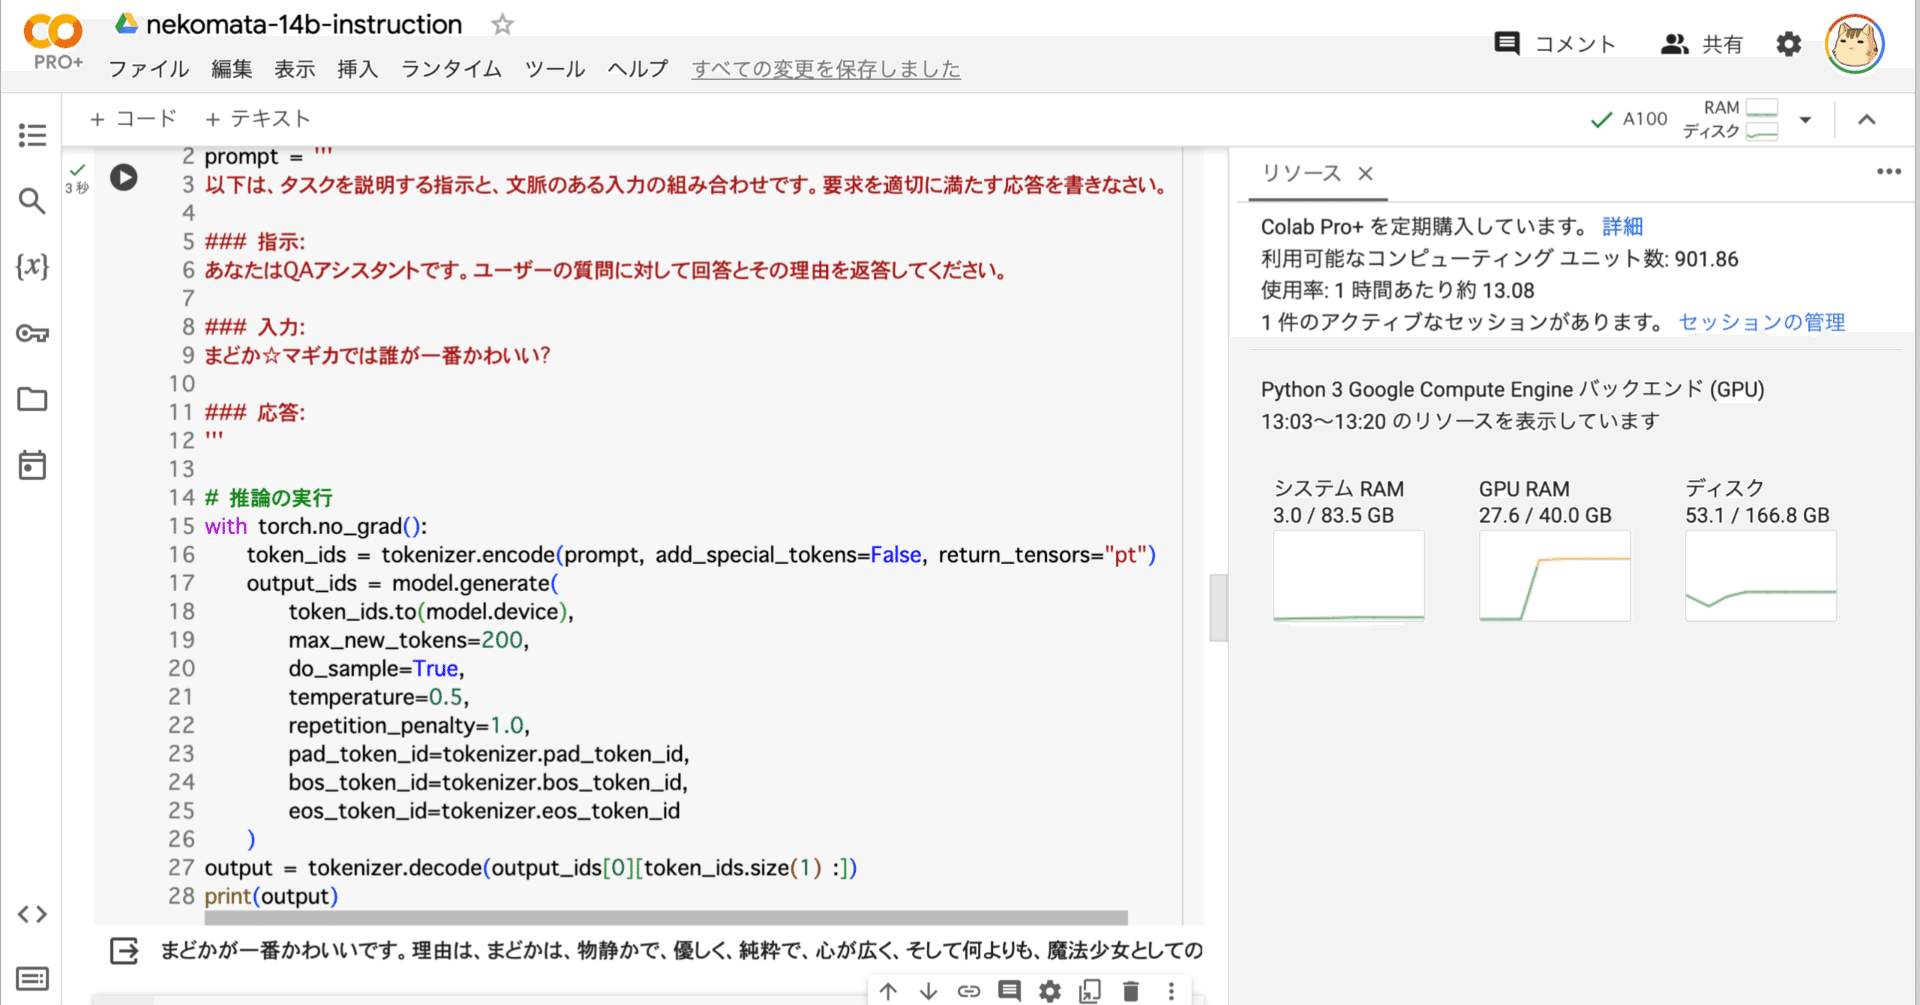
Task: Open Colab settings with the gear icon
Action: pyautogui.click(x=1789, y=44)
